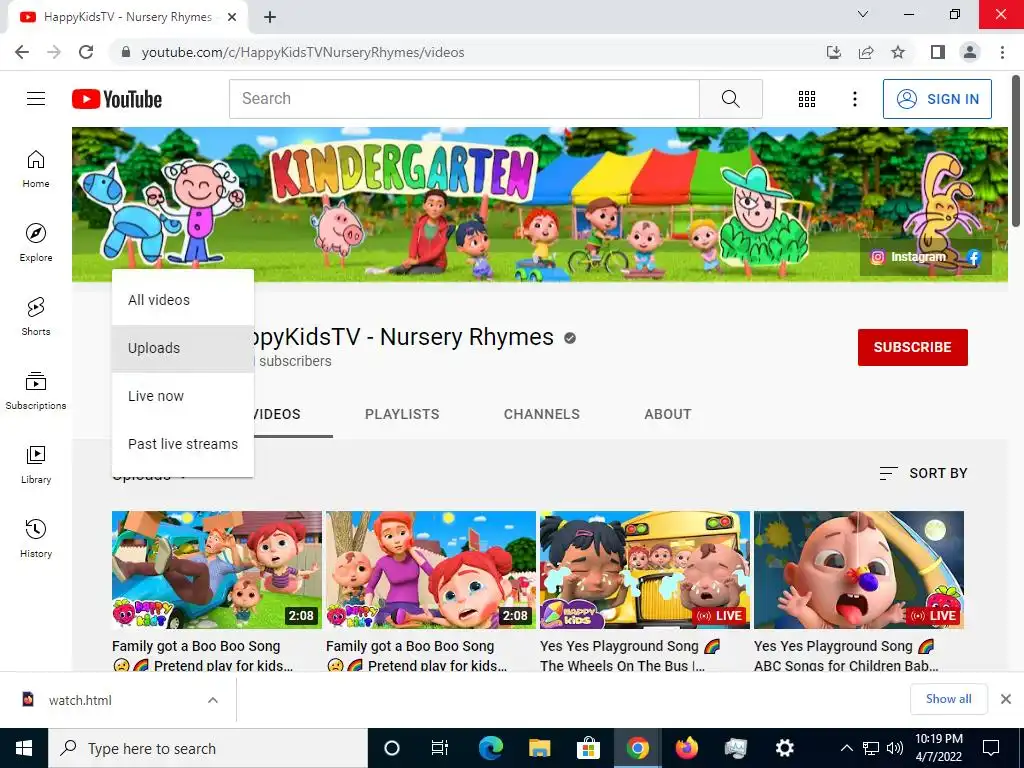Switch to the CHANNELS tab
This screenshot has height=768, width=1024.
pos(541,414)
